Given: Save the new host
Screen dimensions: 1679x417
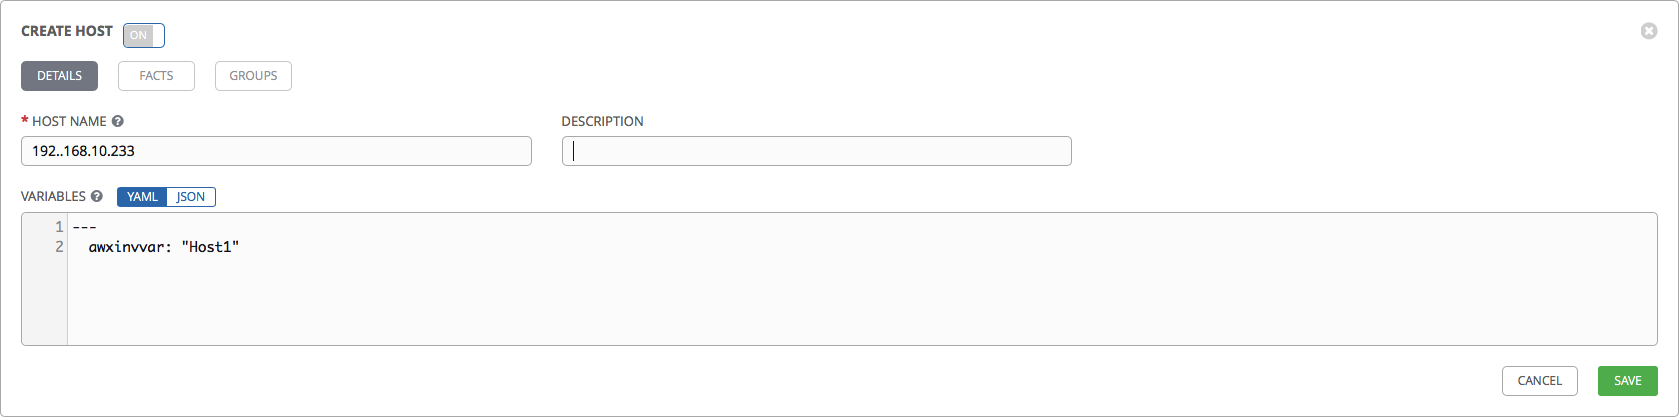Looking at the screenshot, I should pos(1627,381).
